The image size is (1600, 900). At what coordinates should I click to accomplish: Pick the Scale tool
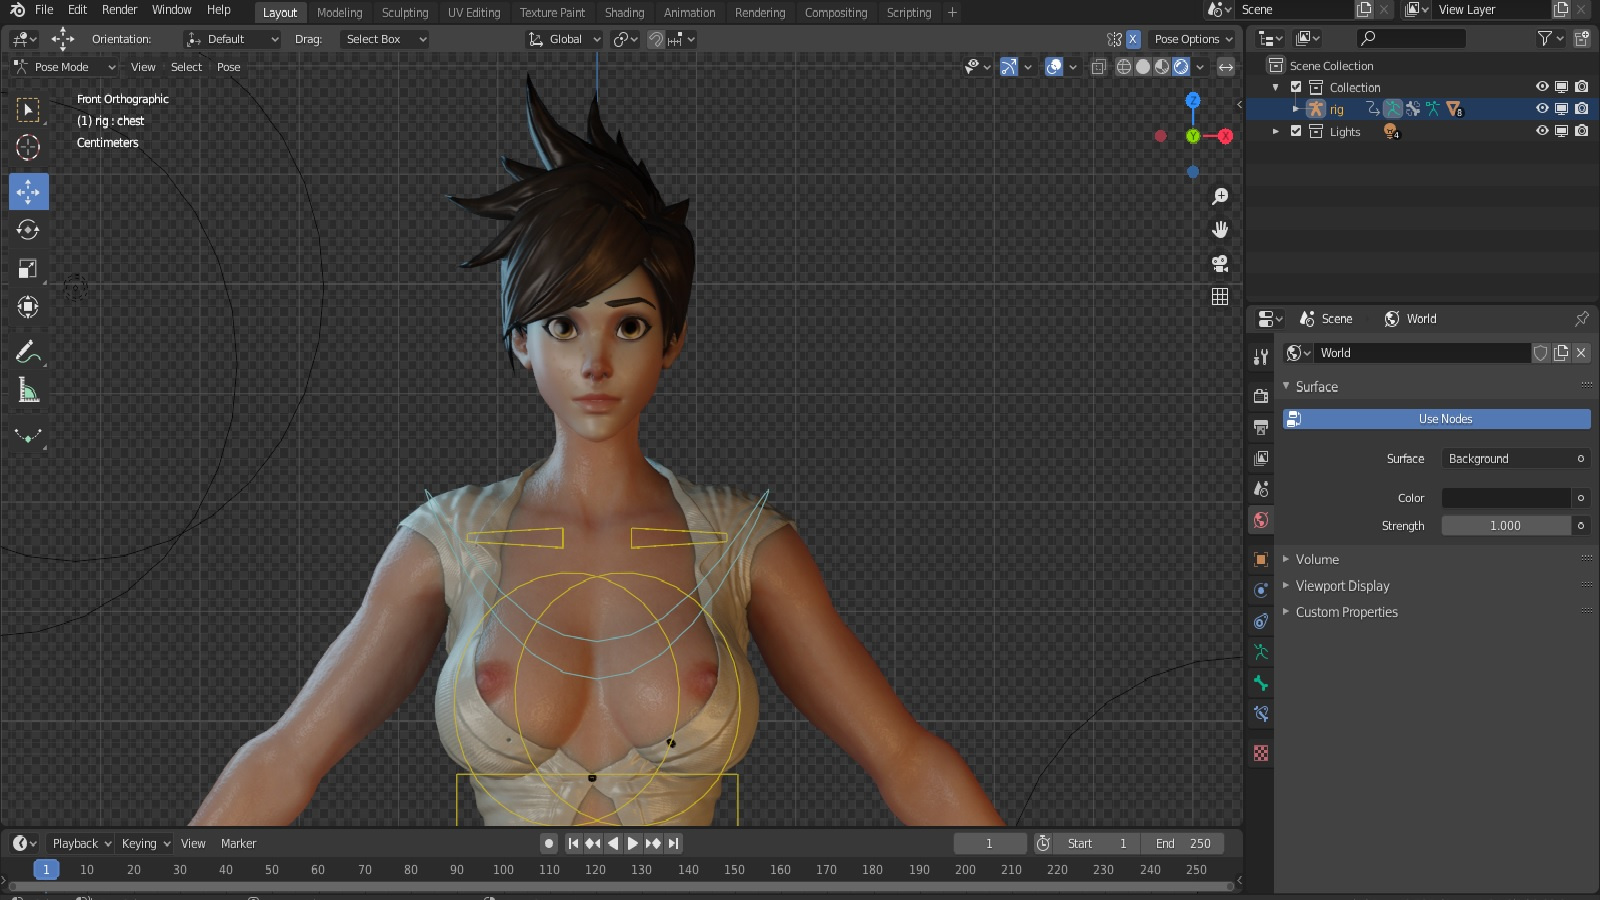[x=28, y=269]
